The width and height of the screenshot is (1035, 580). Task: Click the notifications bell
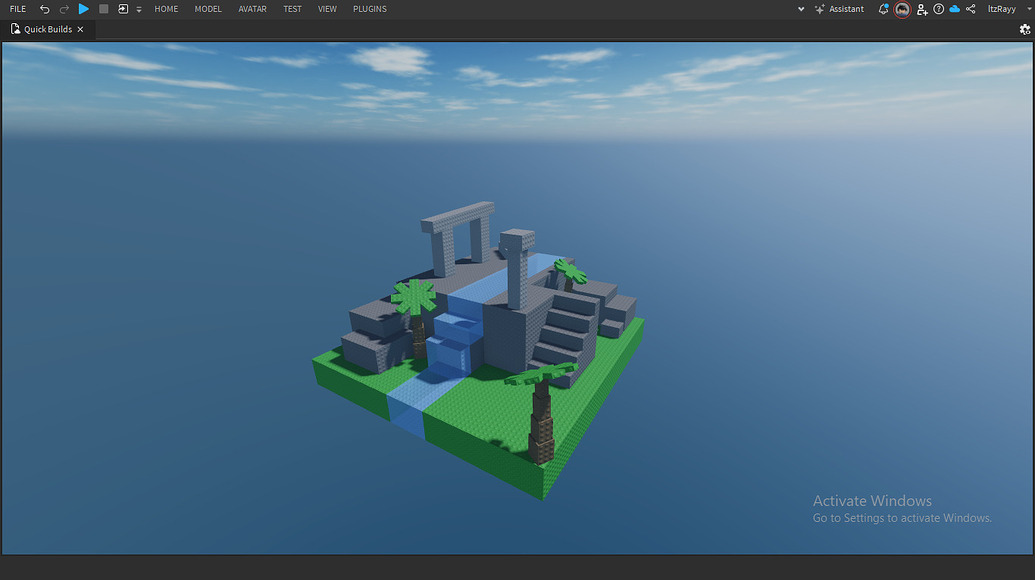click(884, 9)
